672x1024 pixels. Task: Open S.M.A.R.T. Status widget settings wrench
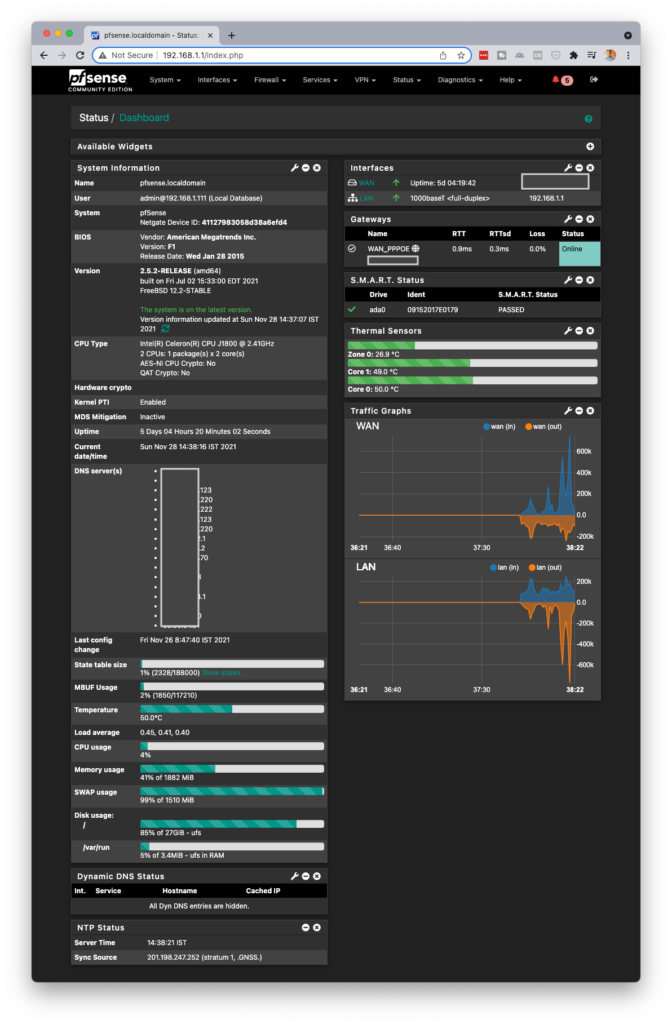(x=568, y=280)
